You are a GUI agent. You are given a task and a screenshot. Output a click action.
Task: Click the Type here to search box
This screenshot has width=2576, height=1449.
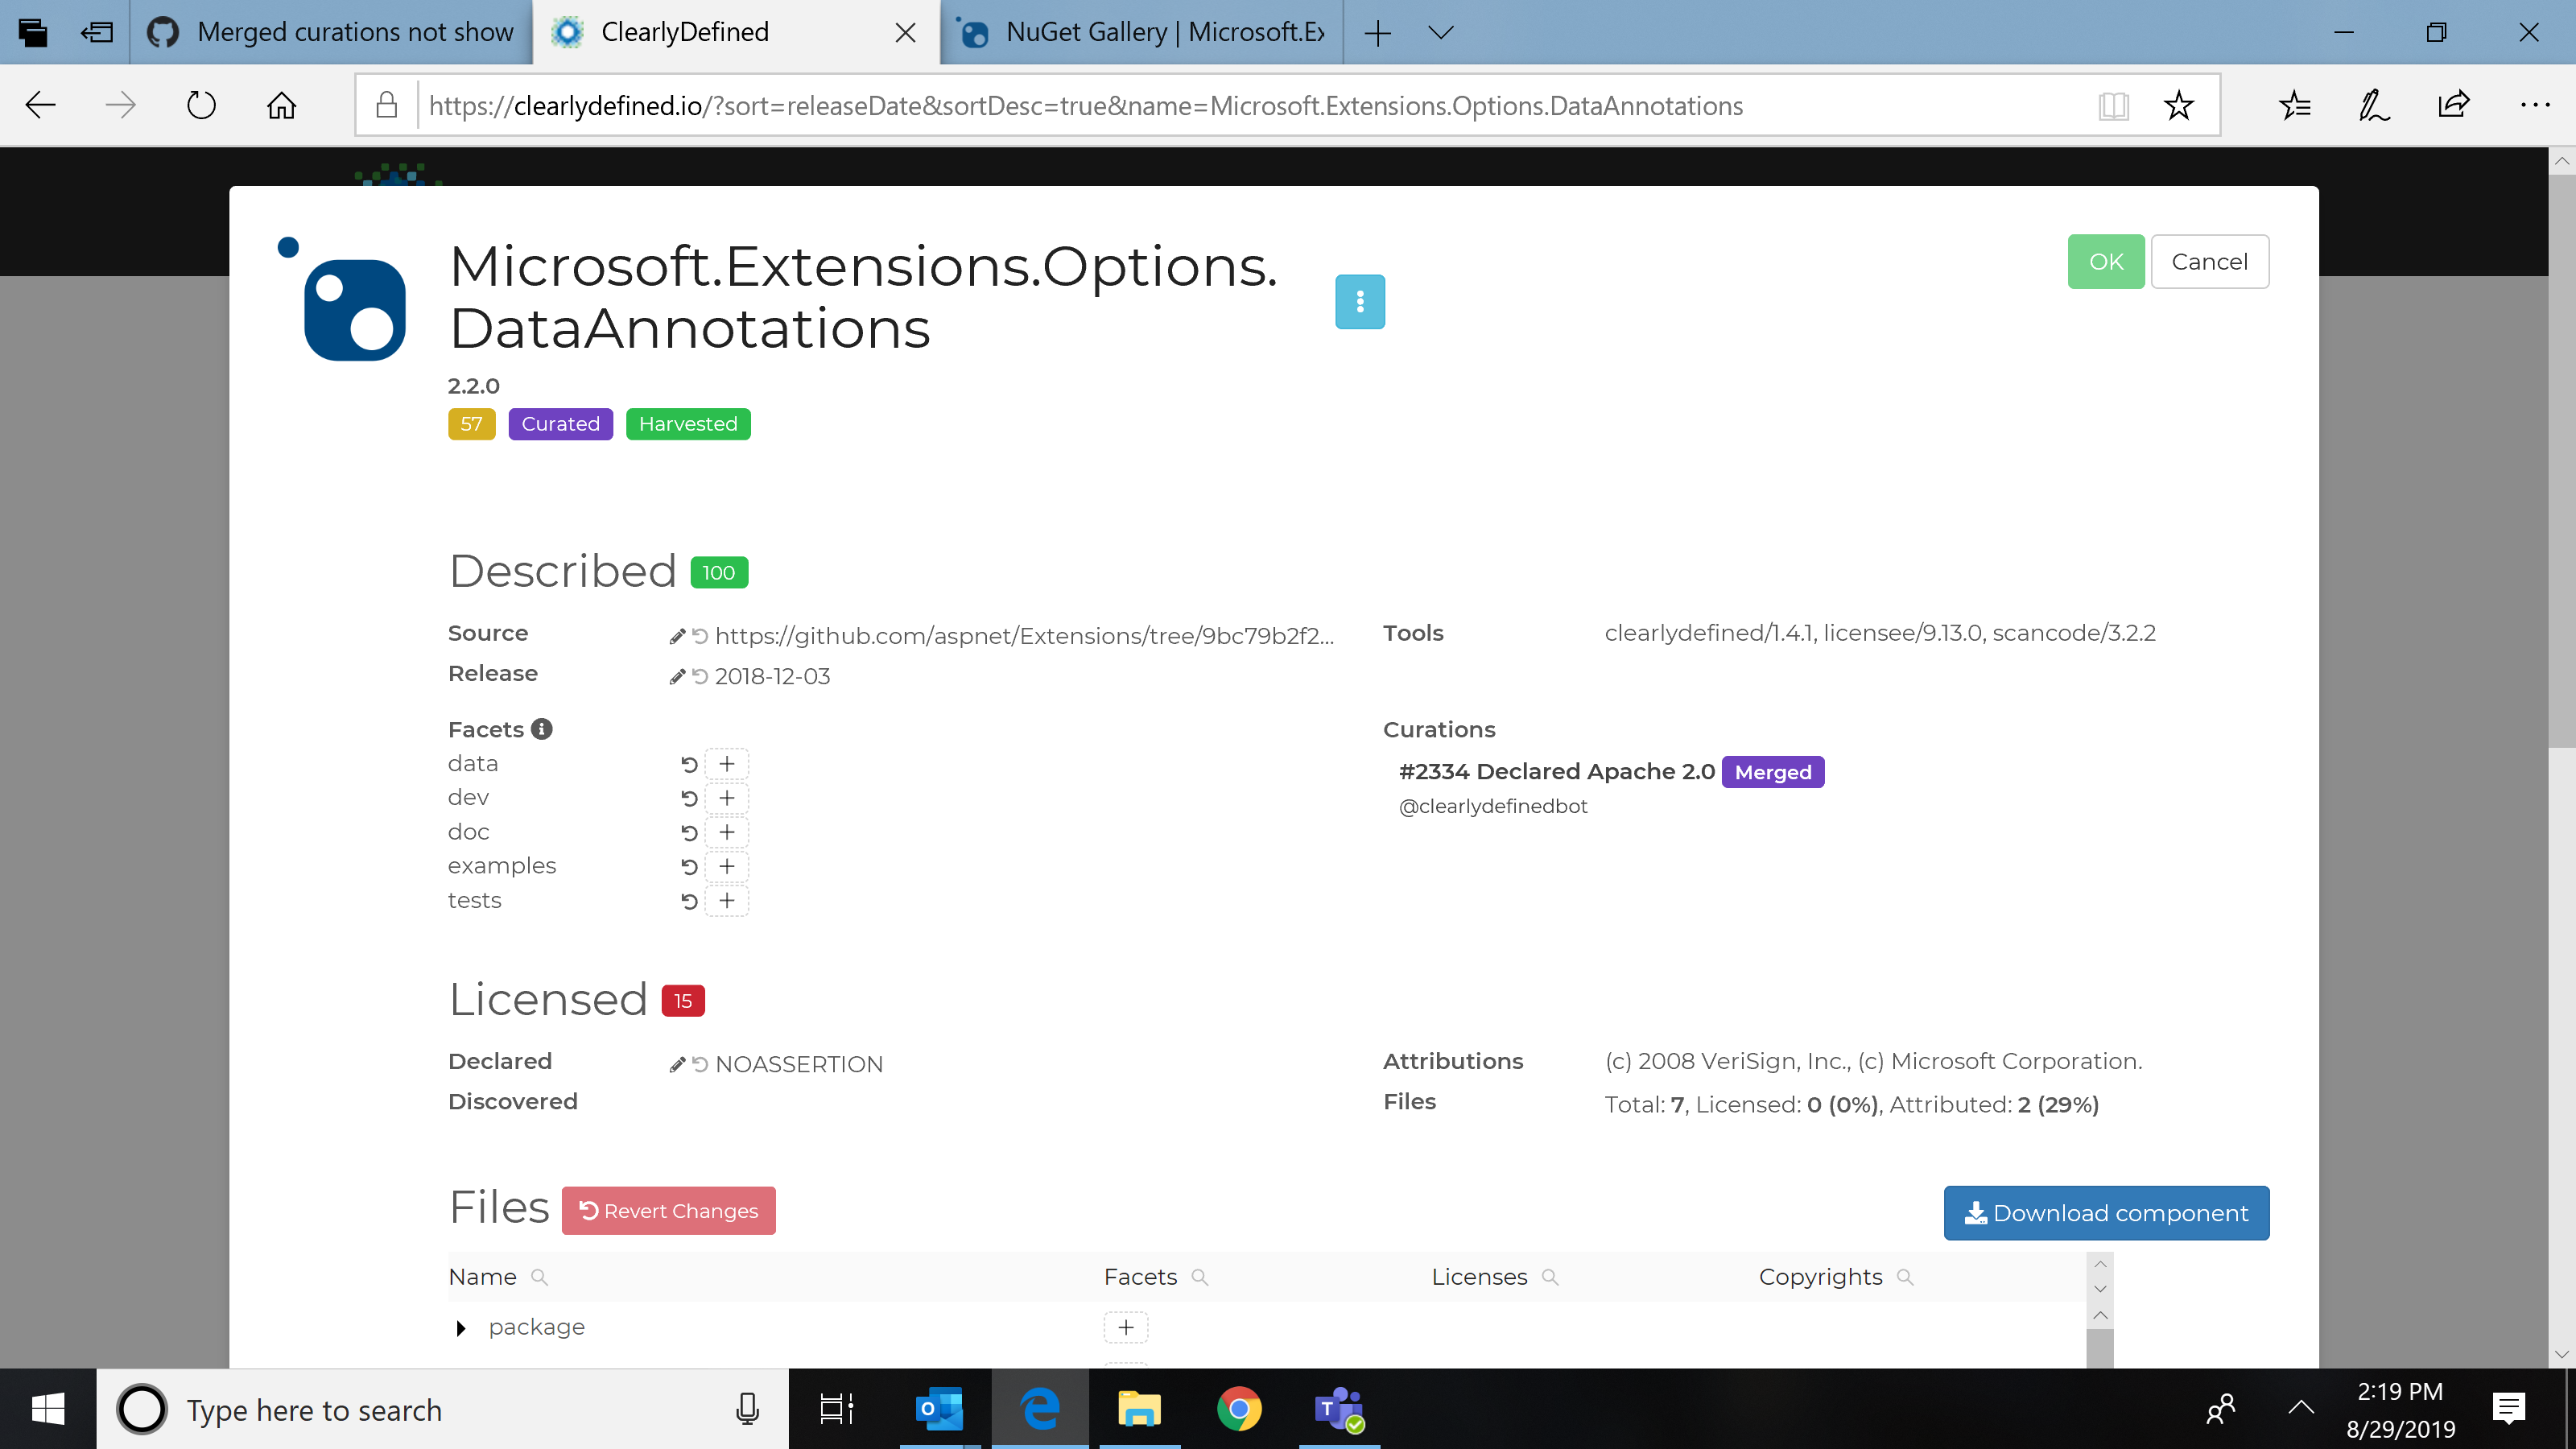(x=315, y=1409)
